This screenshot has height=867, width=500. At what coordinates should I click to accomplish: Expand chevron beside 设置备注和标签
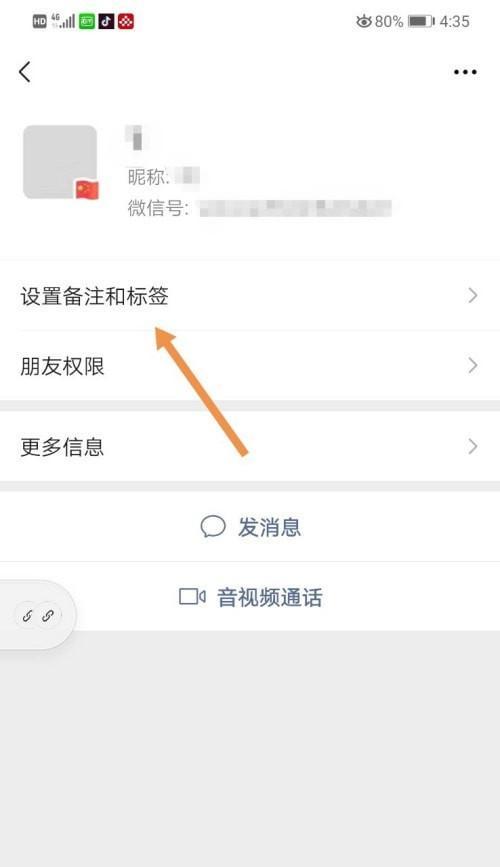pyautogui.click(x=473, y=296)
